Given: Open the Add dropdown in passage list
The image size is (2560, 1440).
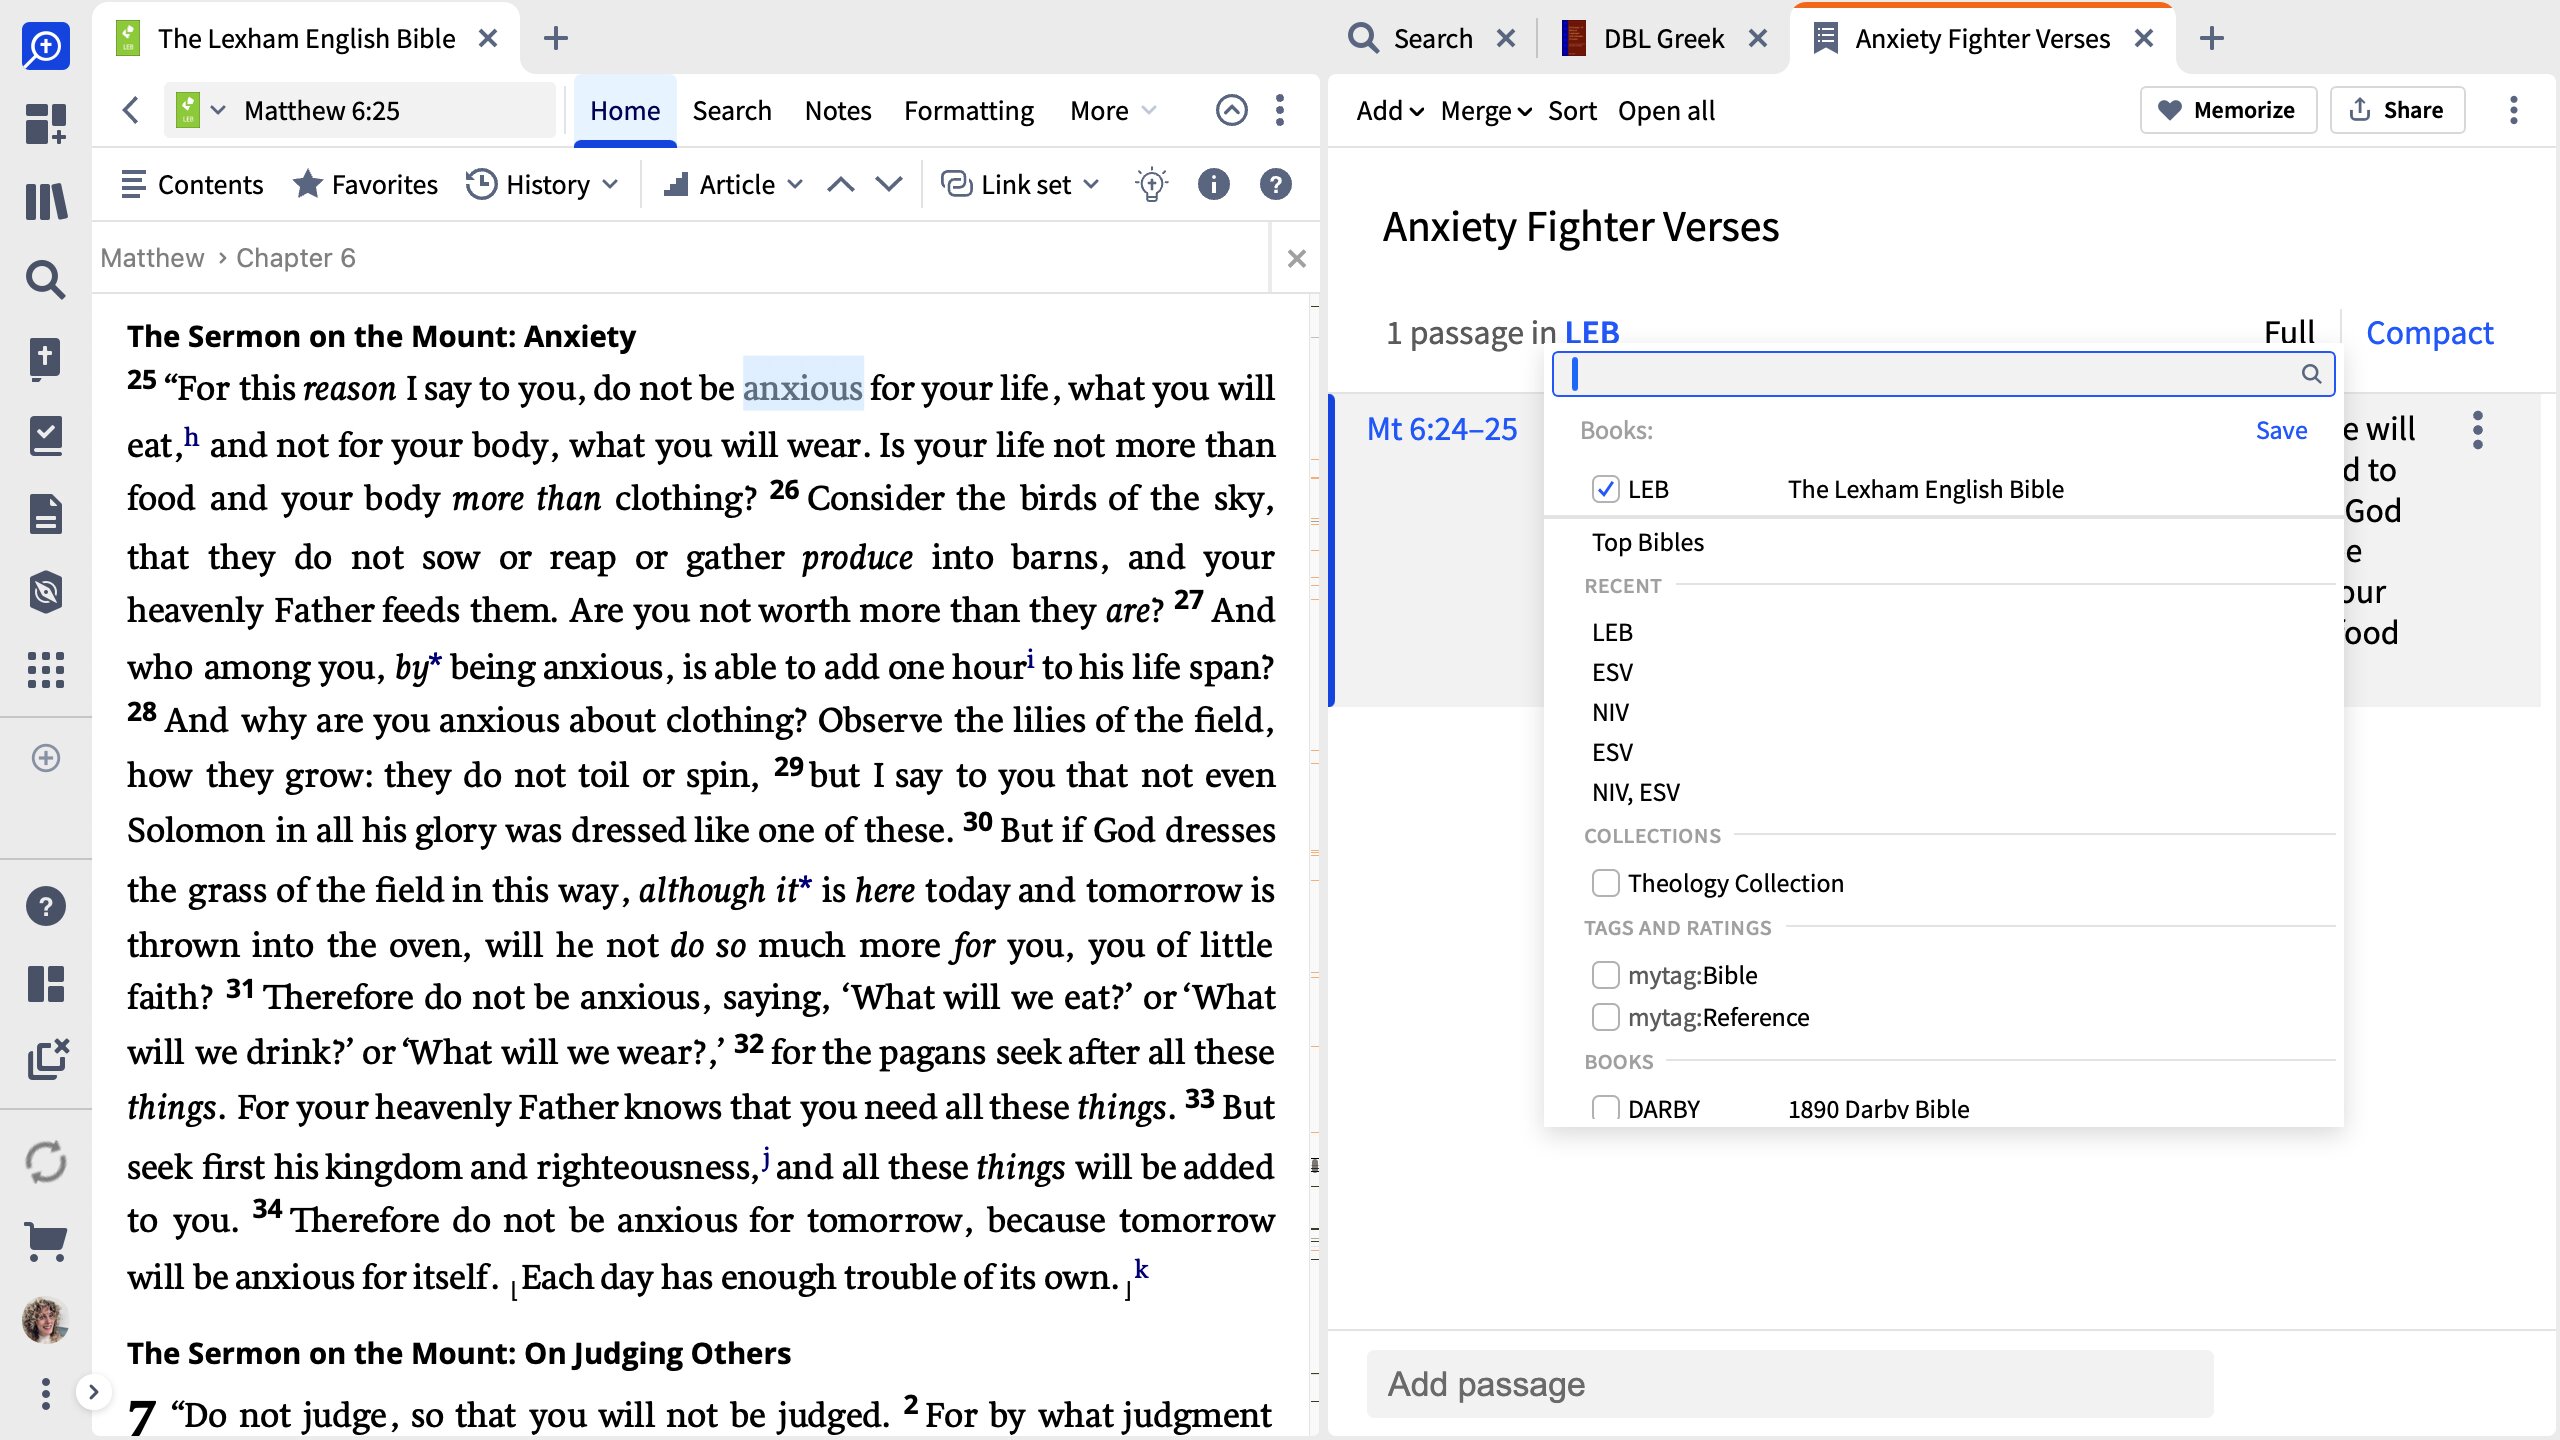Looking at the screenshot, I should click(x=1389, y=110).
